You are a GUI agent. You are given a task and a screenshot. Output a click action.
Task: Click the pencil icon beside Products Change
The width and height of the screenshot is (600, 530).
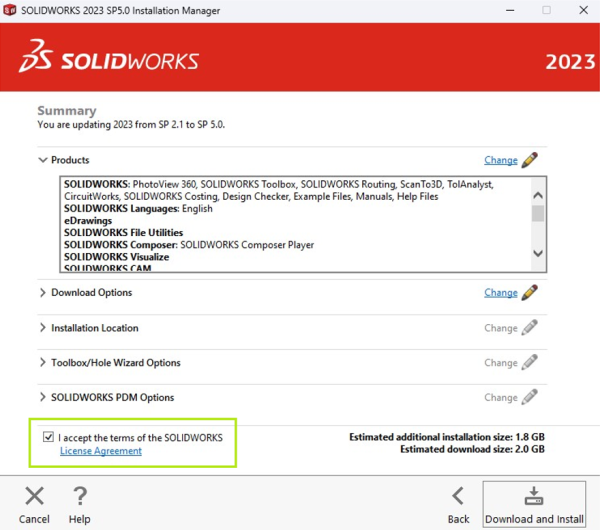[530, 160]
